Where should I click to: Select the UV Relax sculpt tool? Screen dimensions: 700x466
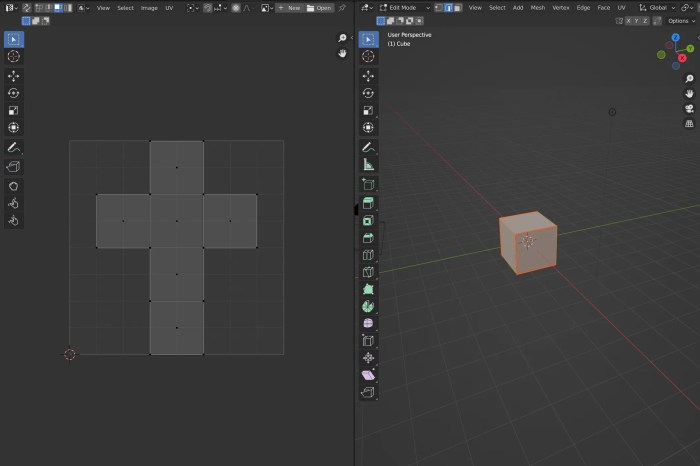point(13,204)
